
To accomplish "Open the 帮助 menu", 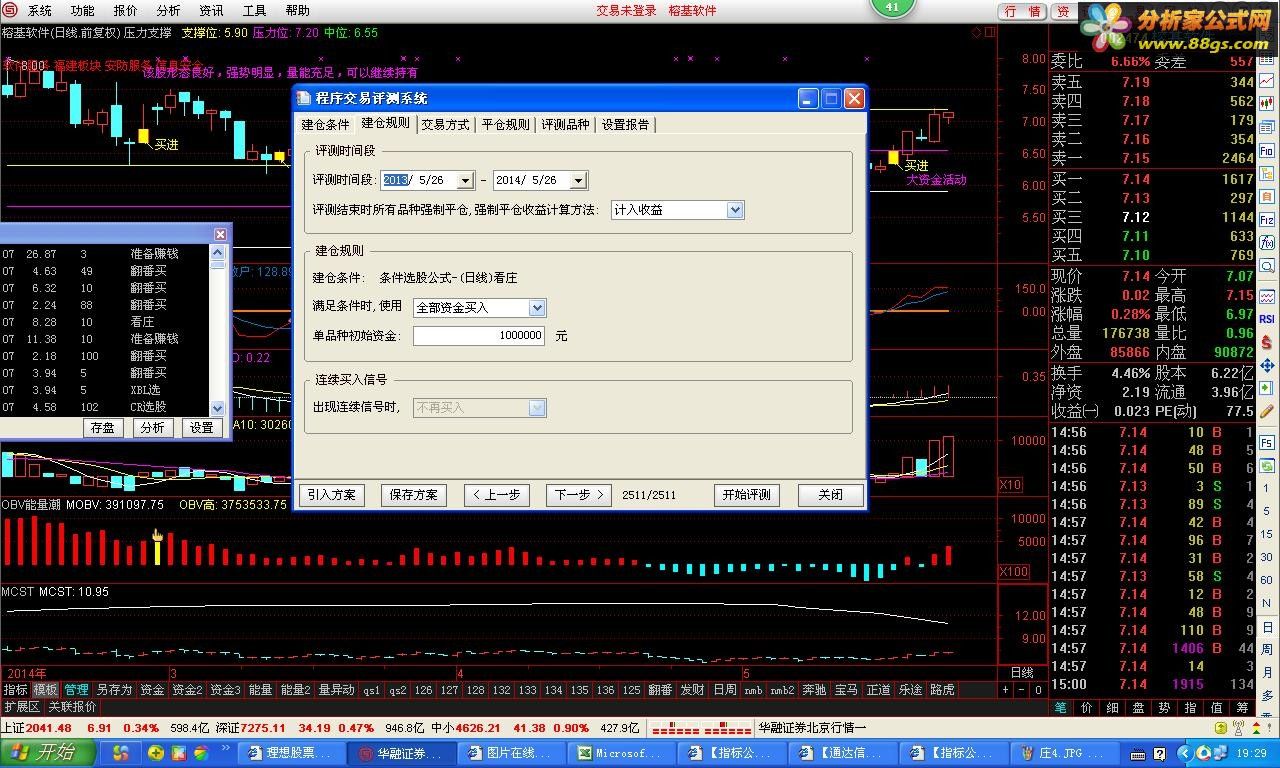I will pos(298,11).
